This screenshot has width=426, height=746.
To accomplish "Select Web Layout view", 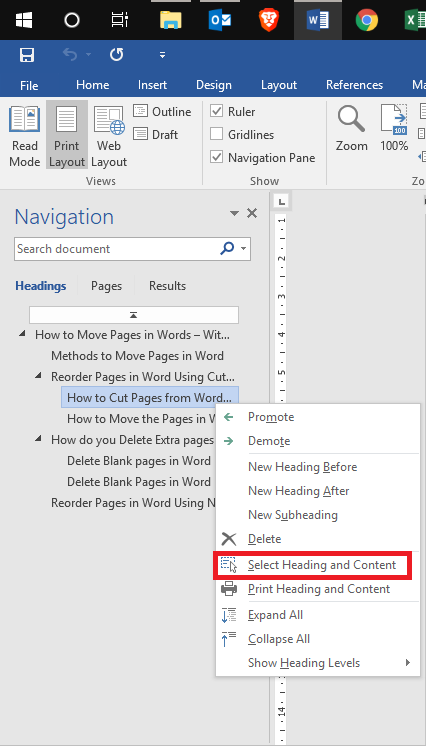I will [x=109, y=137].
